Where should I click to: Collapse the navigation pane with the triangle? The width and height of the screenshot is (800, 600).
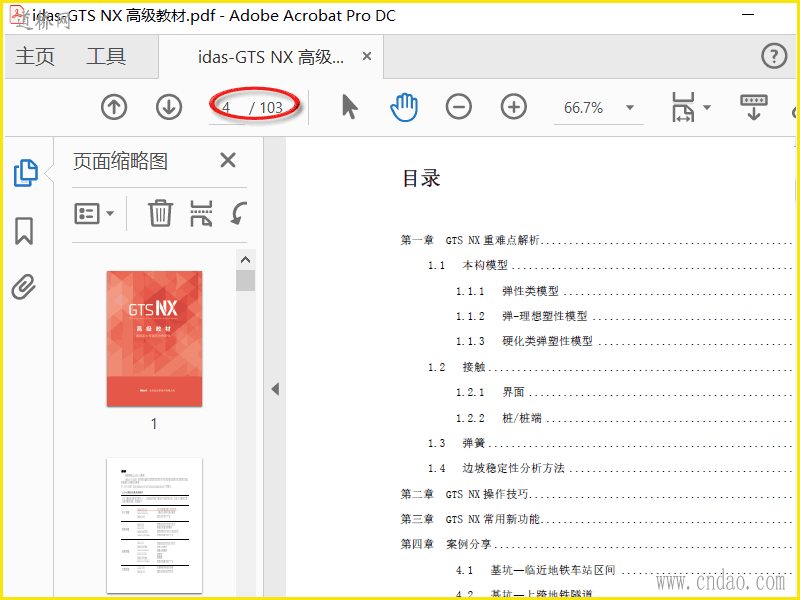point(276,389)
